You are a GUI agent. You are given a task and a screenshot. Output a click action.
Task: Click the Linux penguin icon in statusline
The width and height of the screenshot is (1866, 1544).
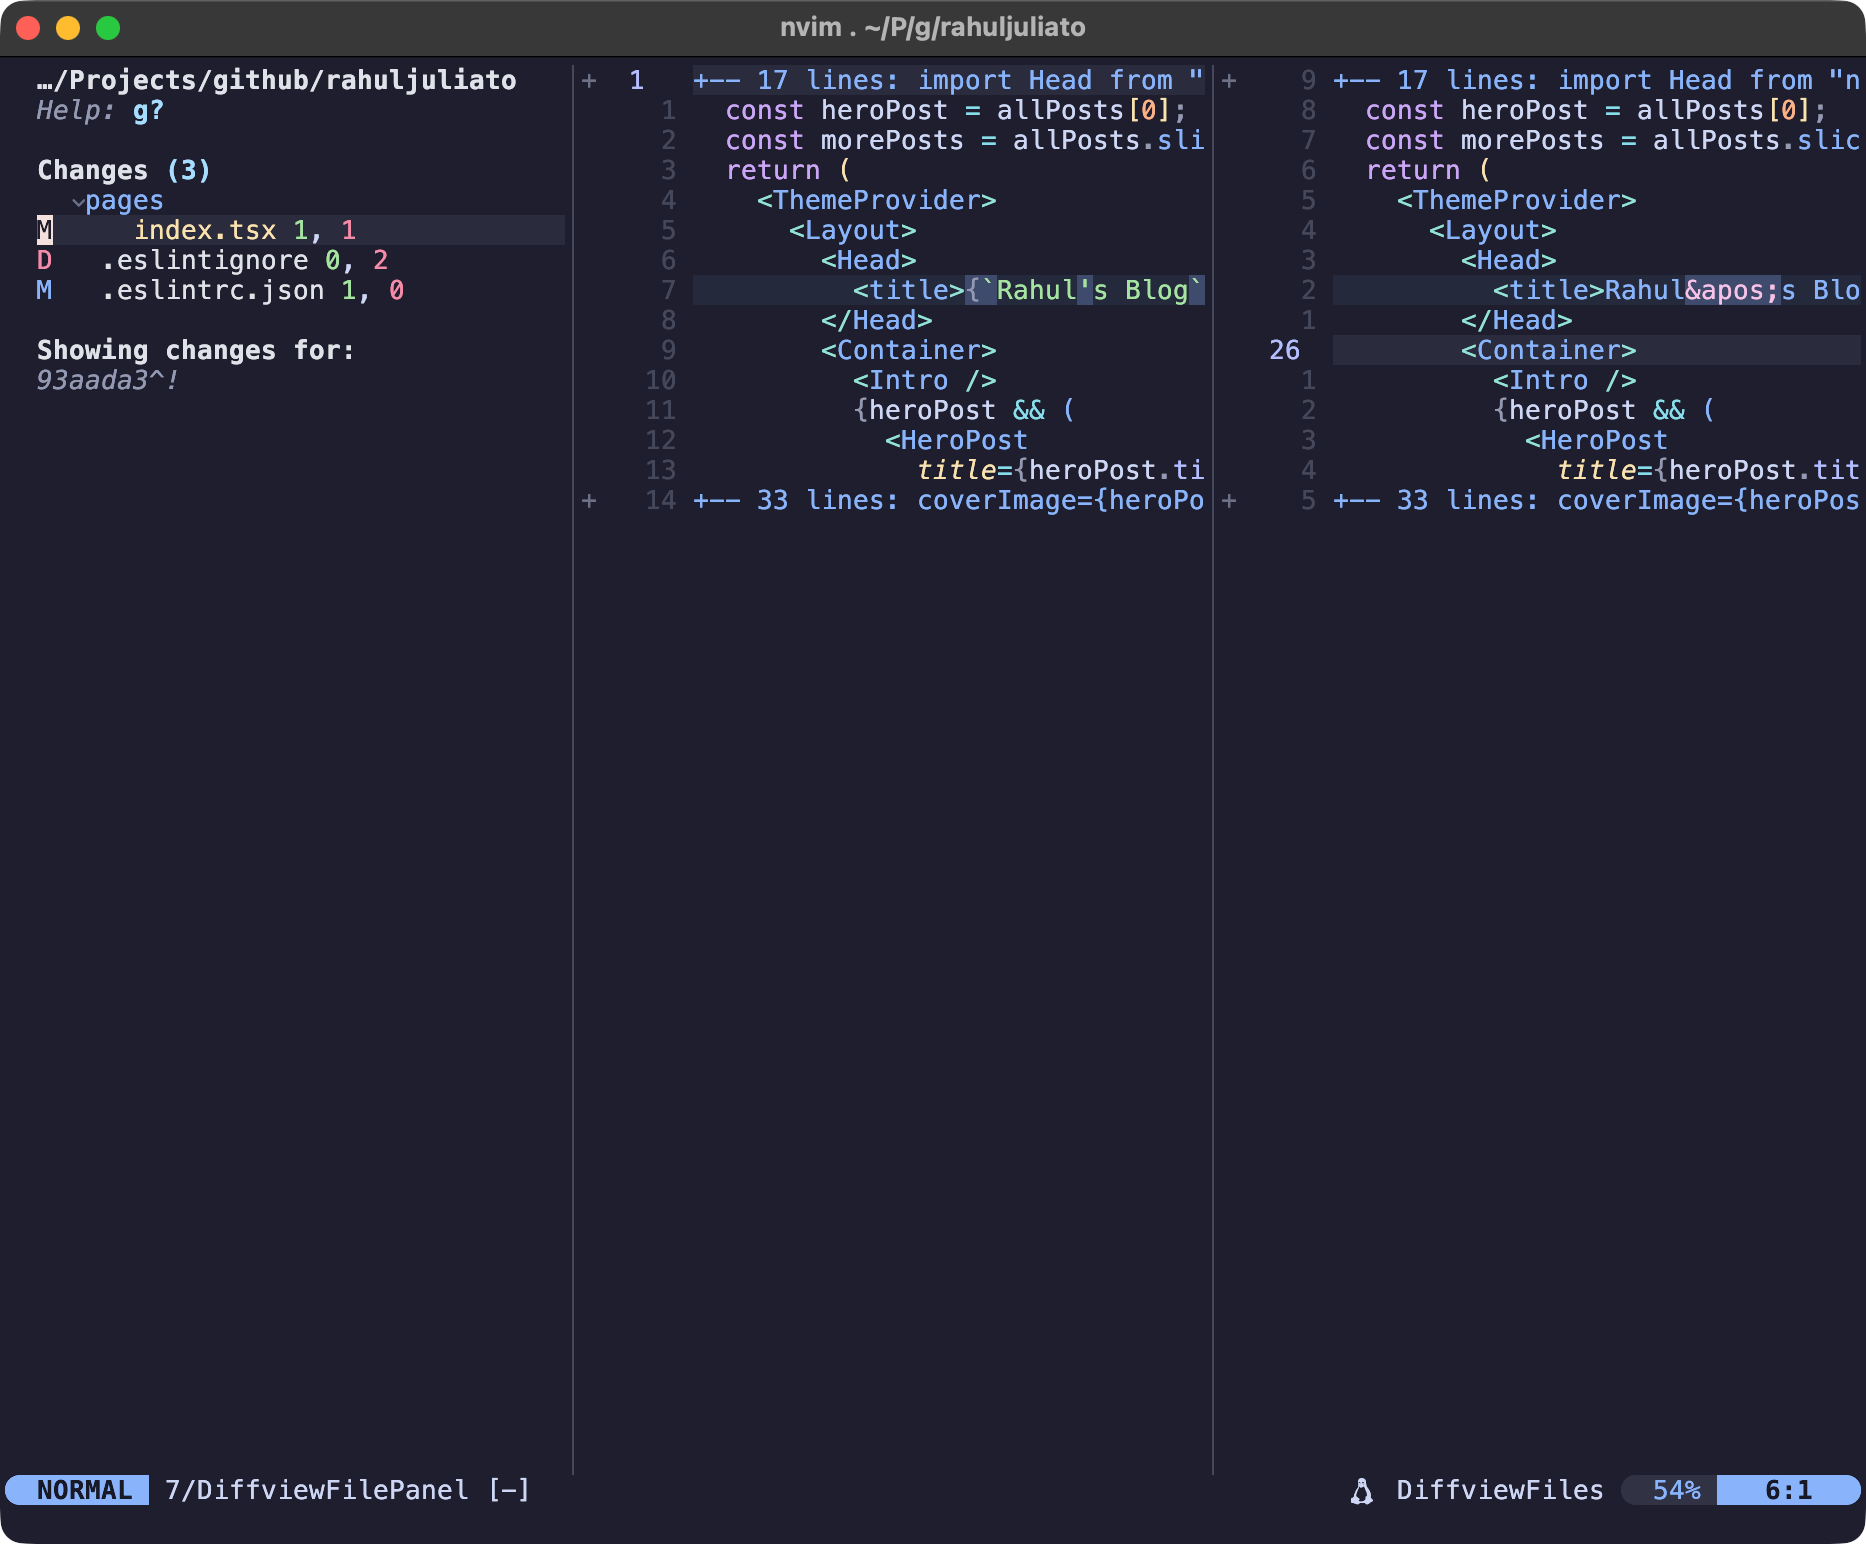[1361, 1491]
